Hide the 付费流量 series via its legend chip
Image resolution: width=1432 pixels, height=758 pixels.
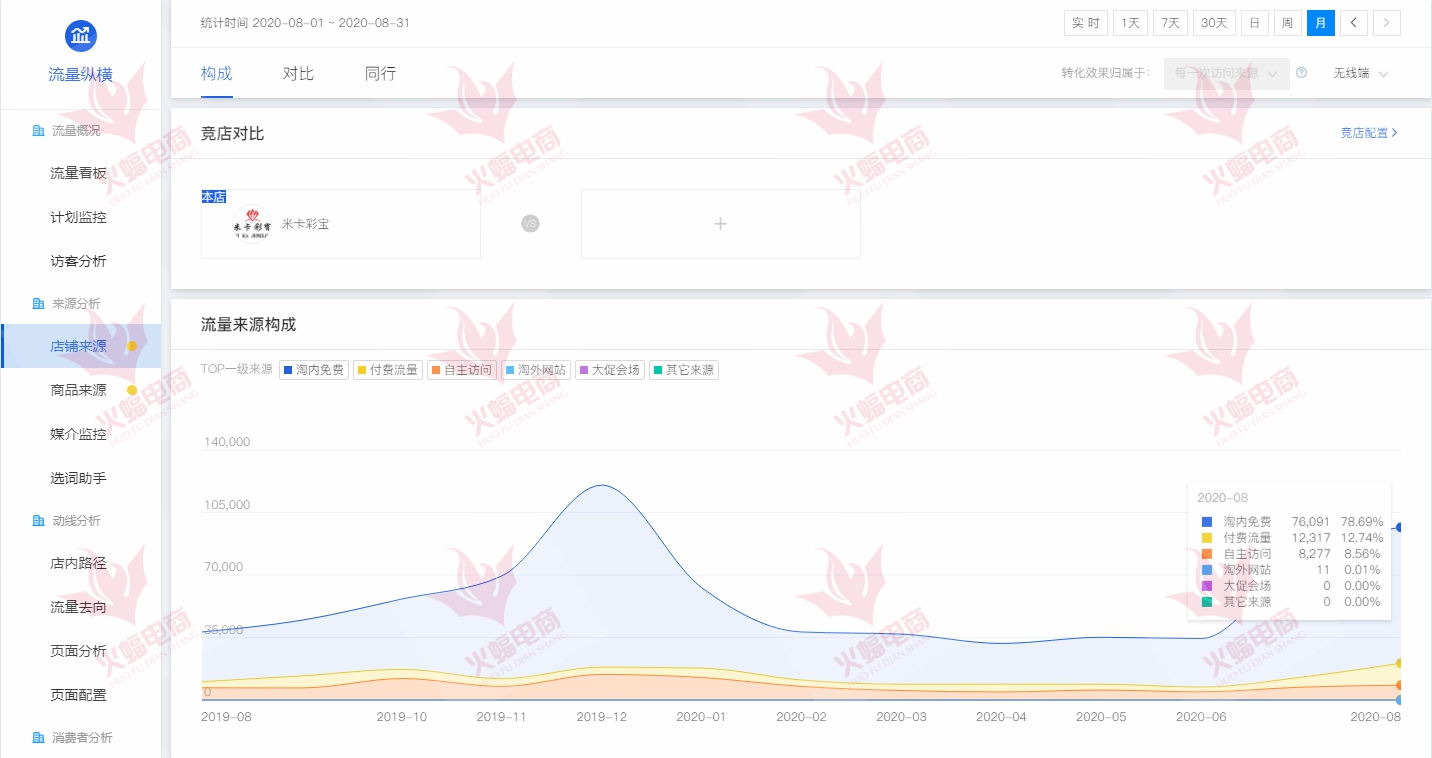click(x=387, y=369)
